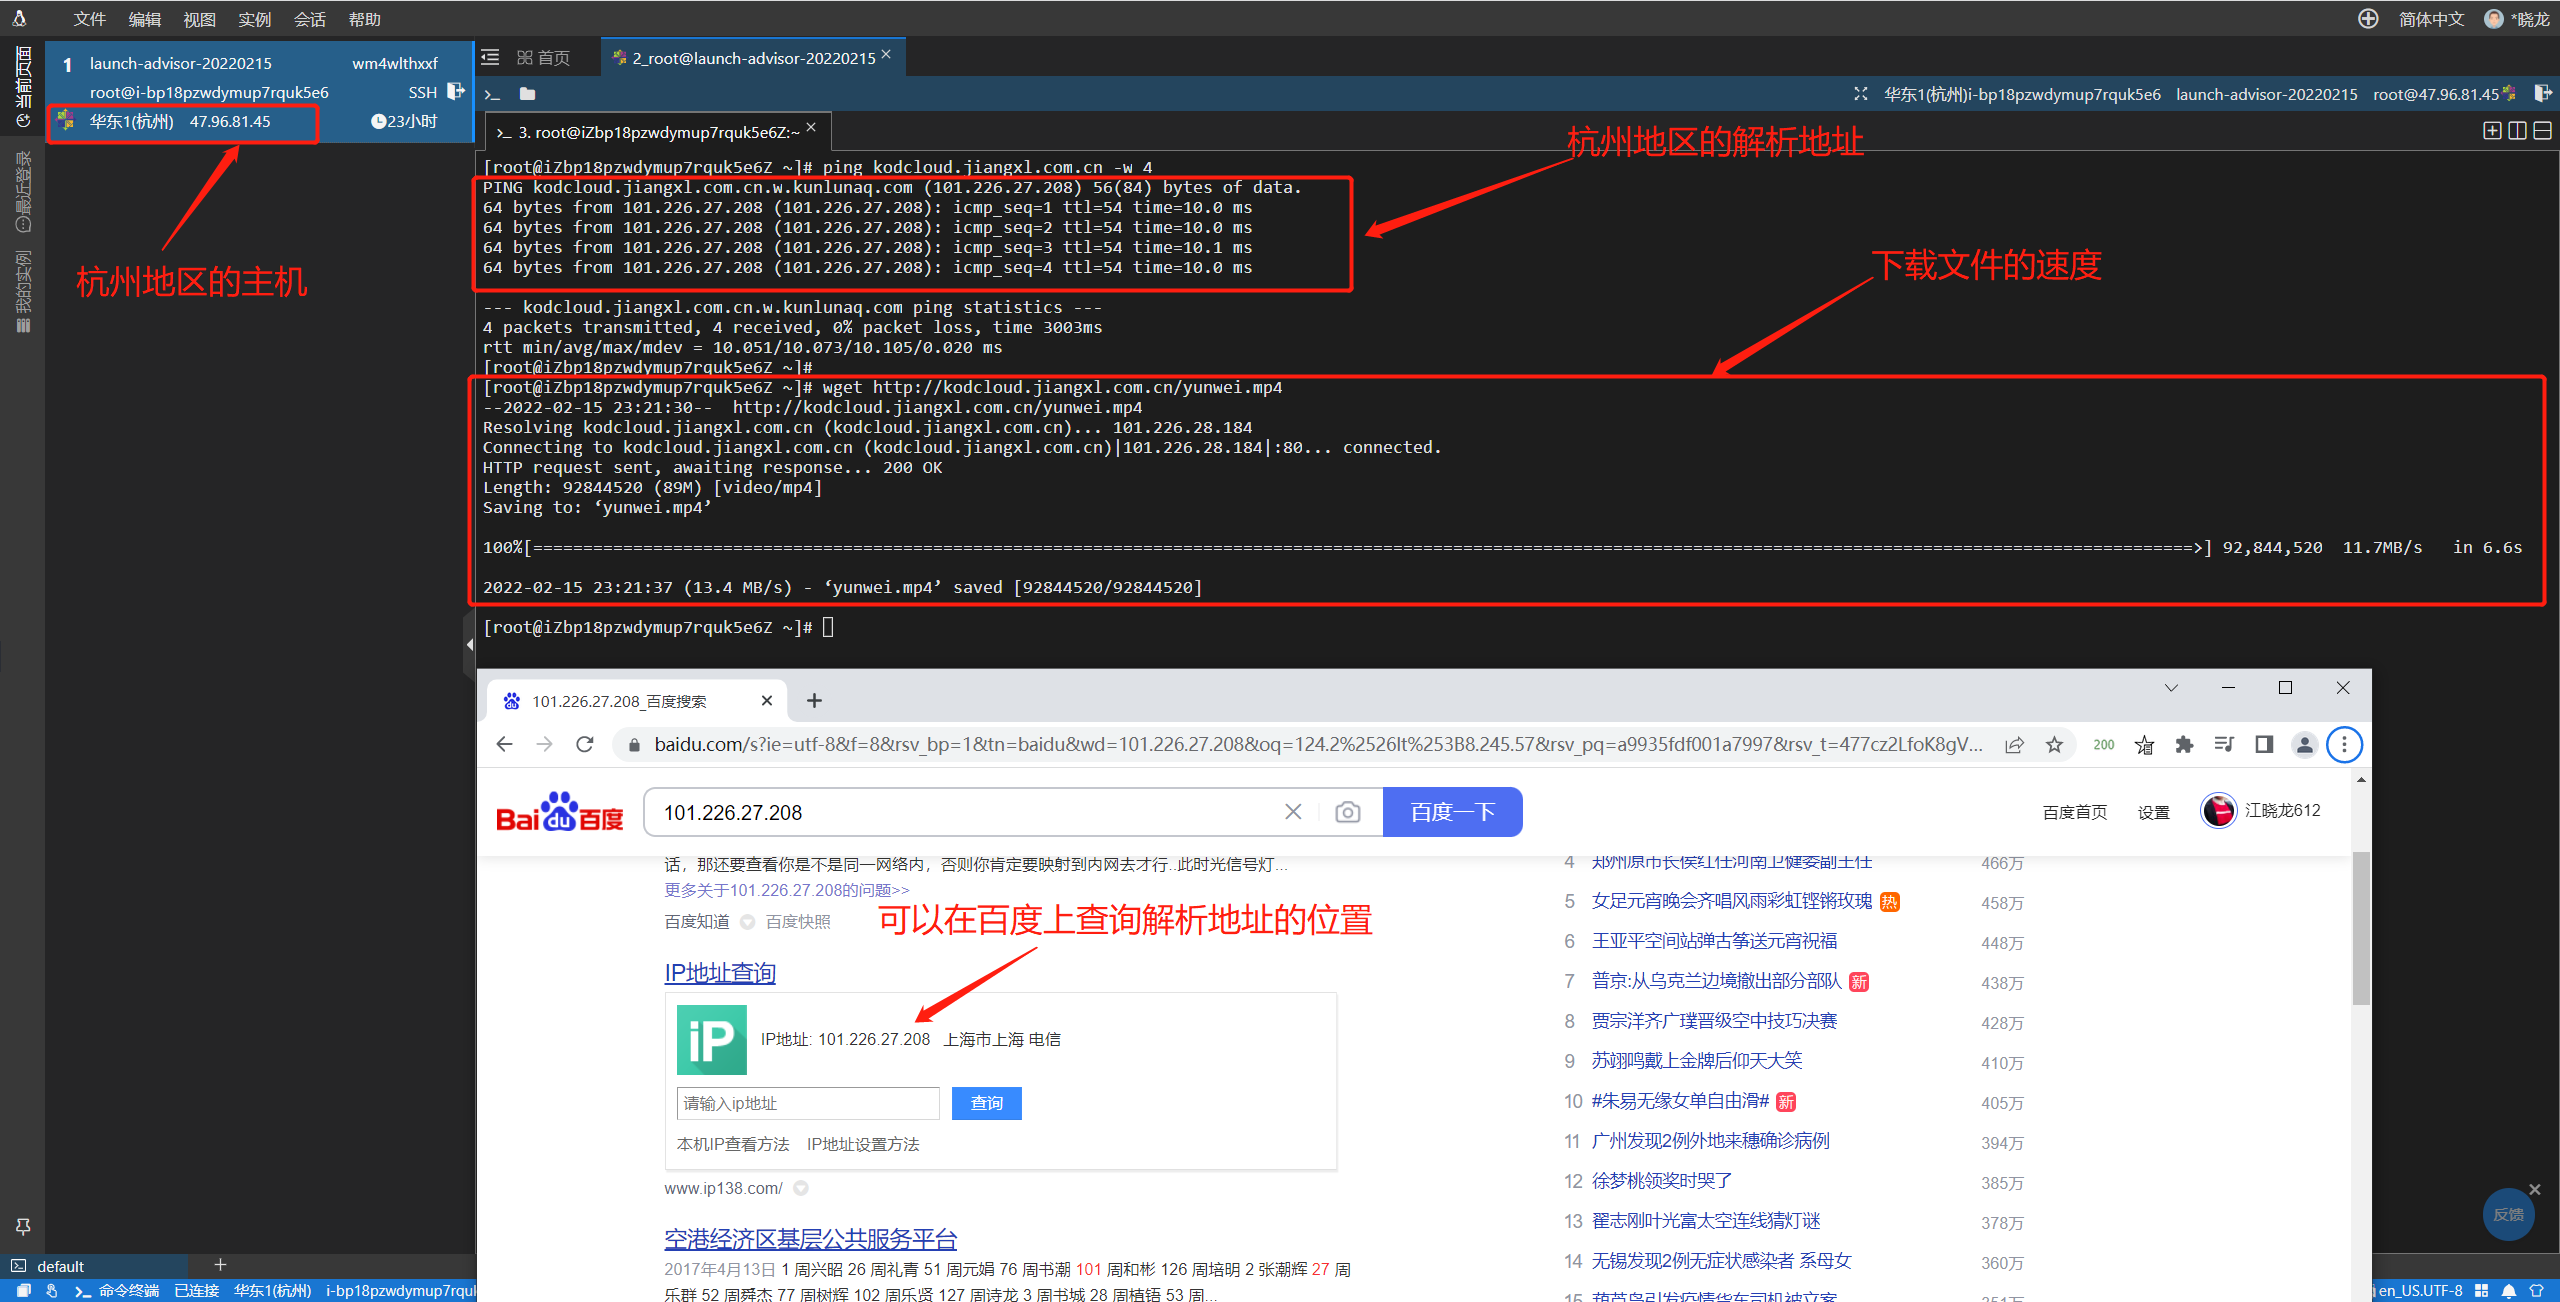Open the 文件 menu
The width and height of the screenshot is (2560, 1302).
pos(90,19)
